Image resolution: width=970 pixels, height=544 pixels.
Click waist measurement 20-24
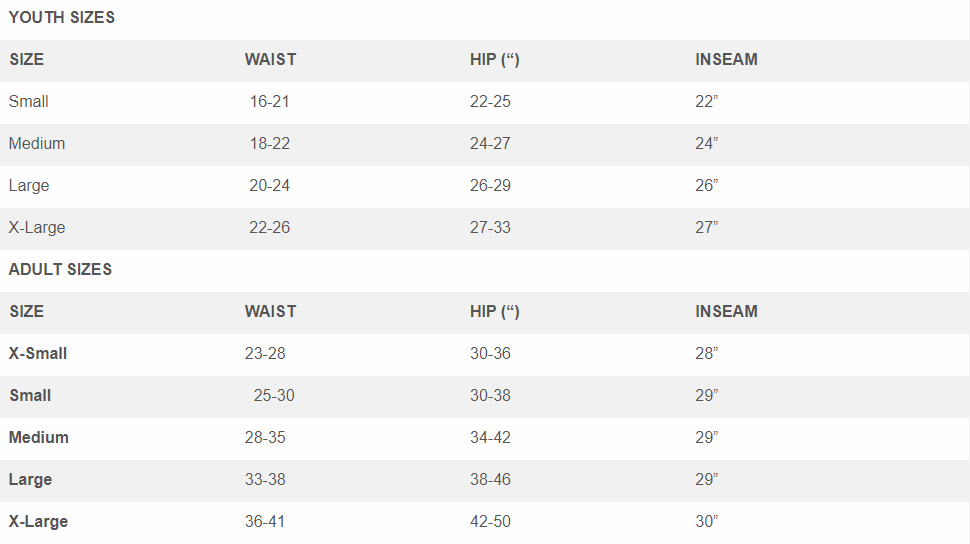270,185
